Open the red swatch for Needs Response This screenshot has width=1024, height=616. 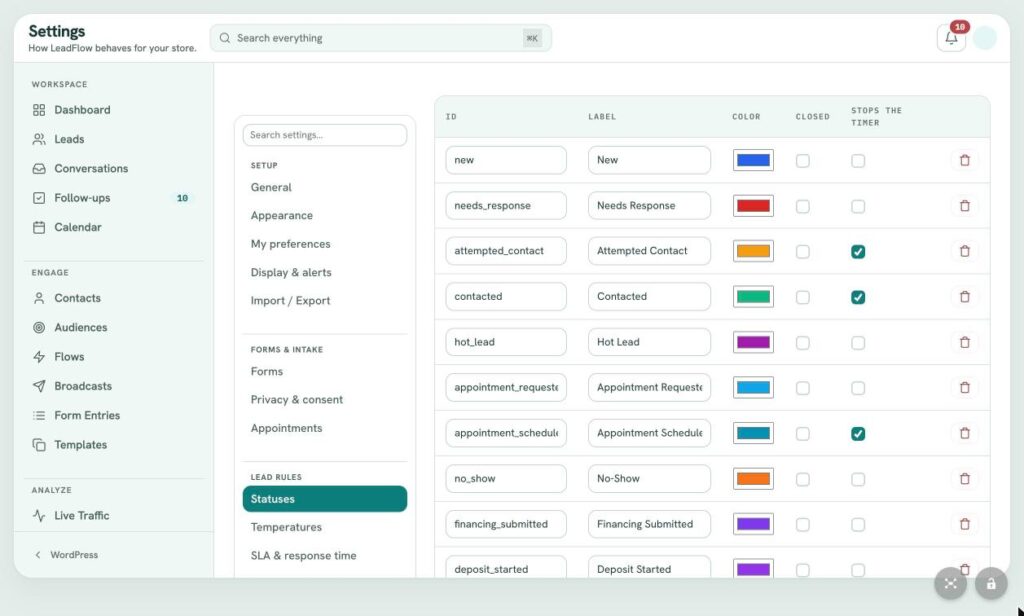[753, 206]
